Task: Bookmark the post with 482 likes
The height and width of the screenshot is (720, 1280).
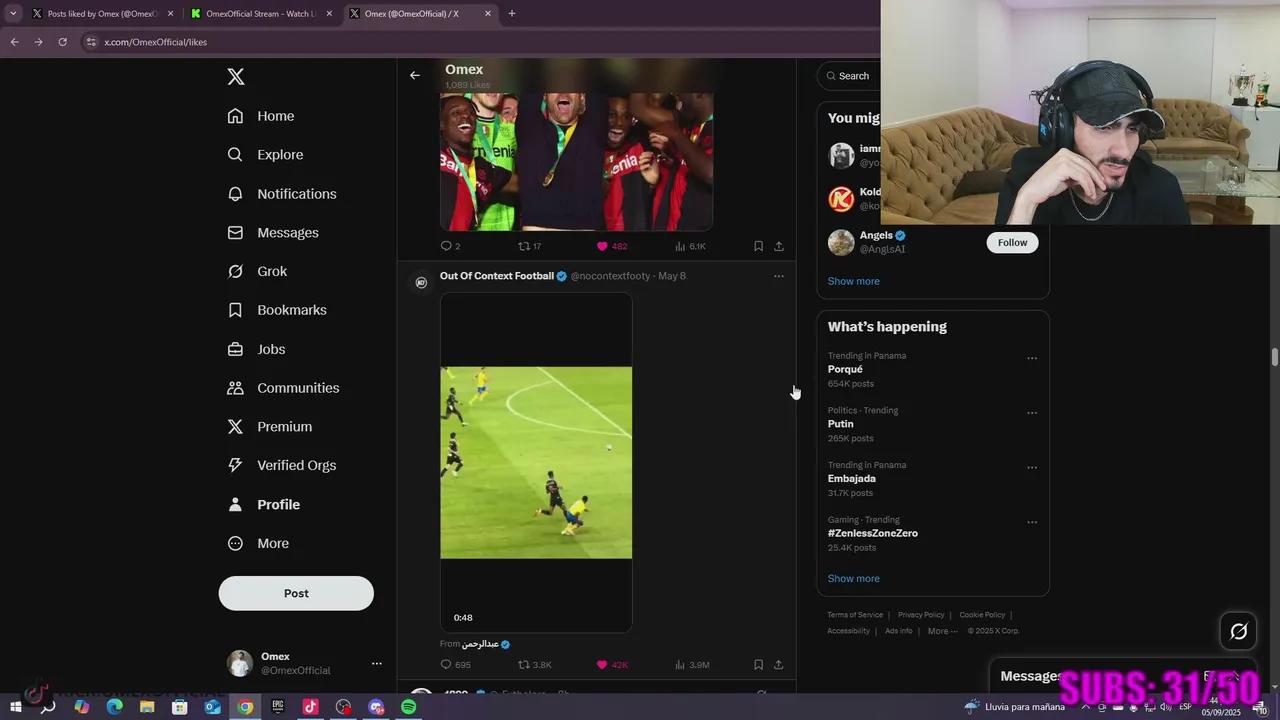Action: 758,246
